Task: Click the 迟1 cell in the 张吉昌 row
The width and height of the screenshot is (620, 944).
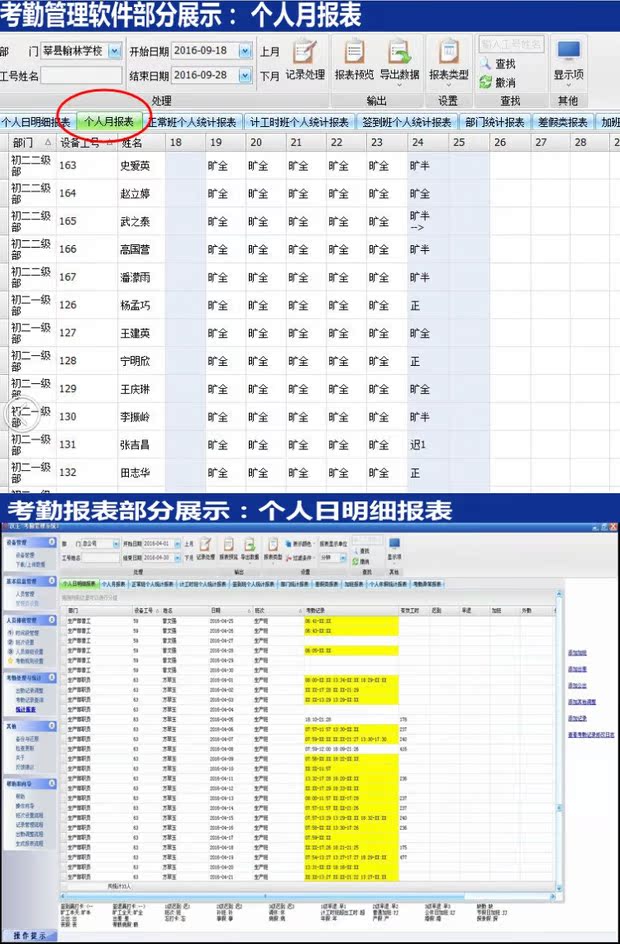Action: coord(418,445)
